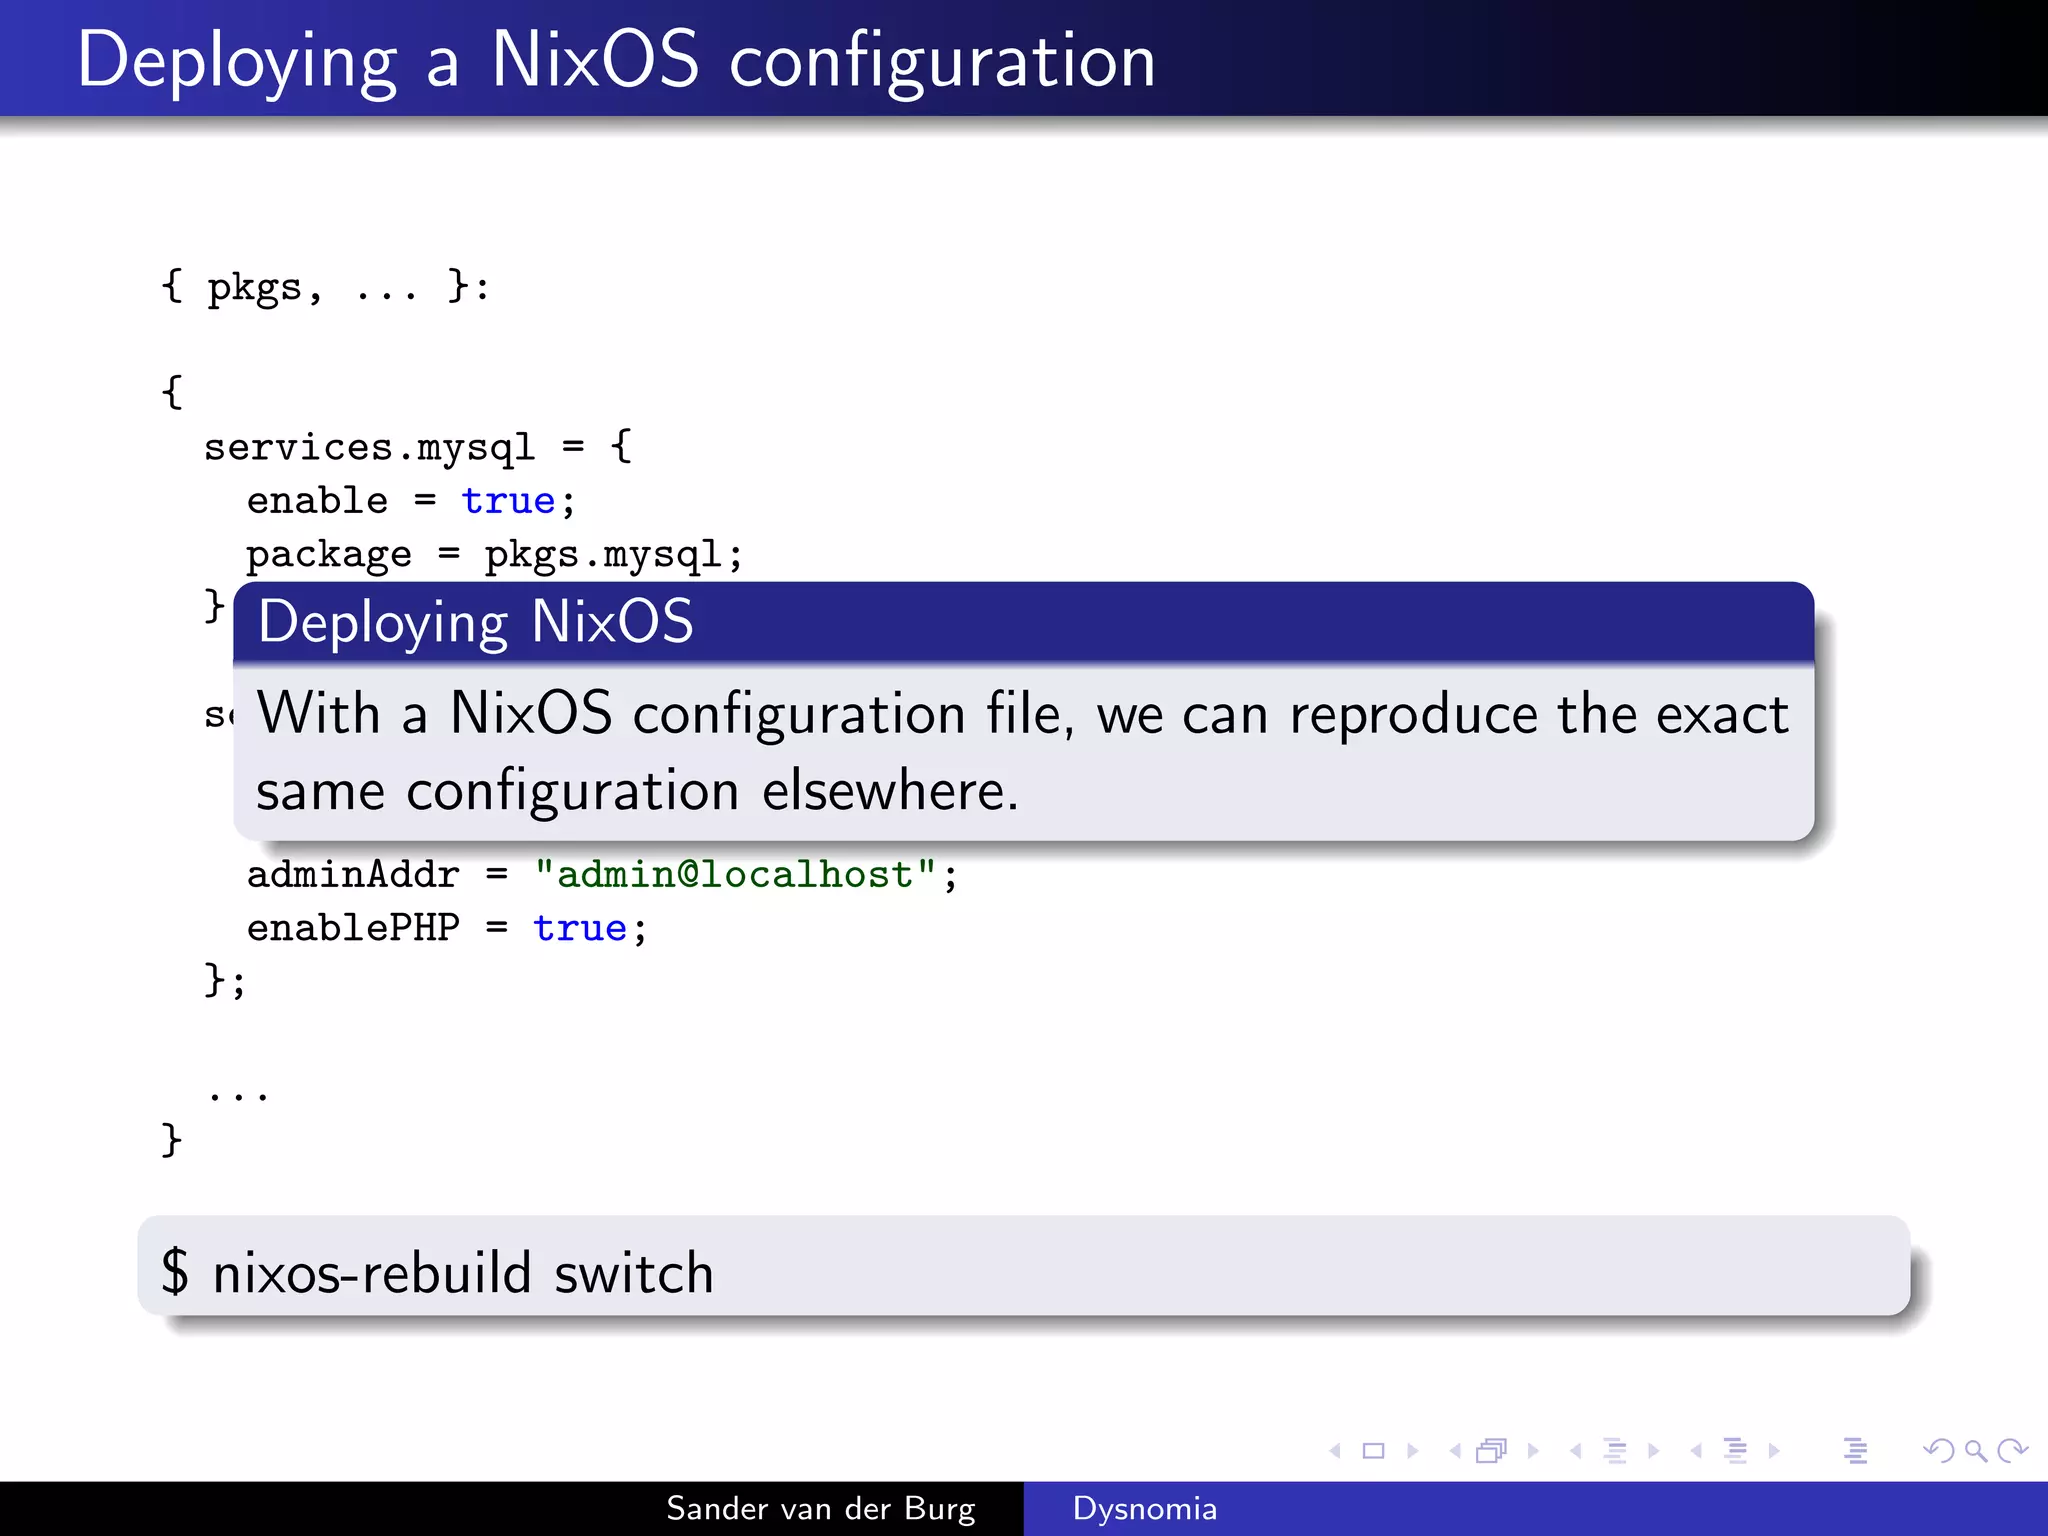Click the go forward curved arrow
This screenshot has height=1536, width=2048.
2012,1451
